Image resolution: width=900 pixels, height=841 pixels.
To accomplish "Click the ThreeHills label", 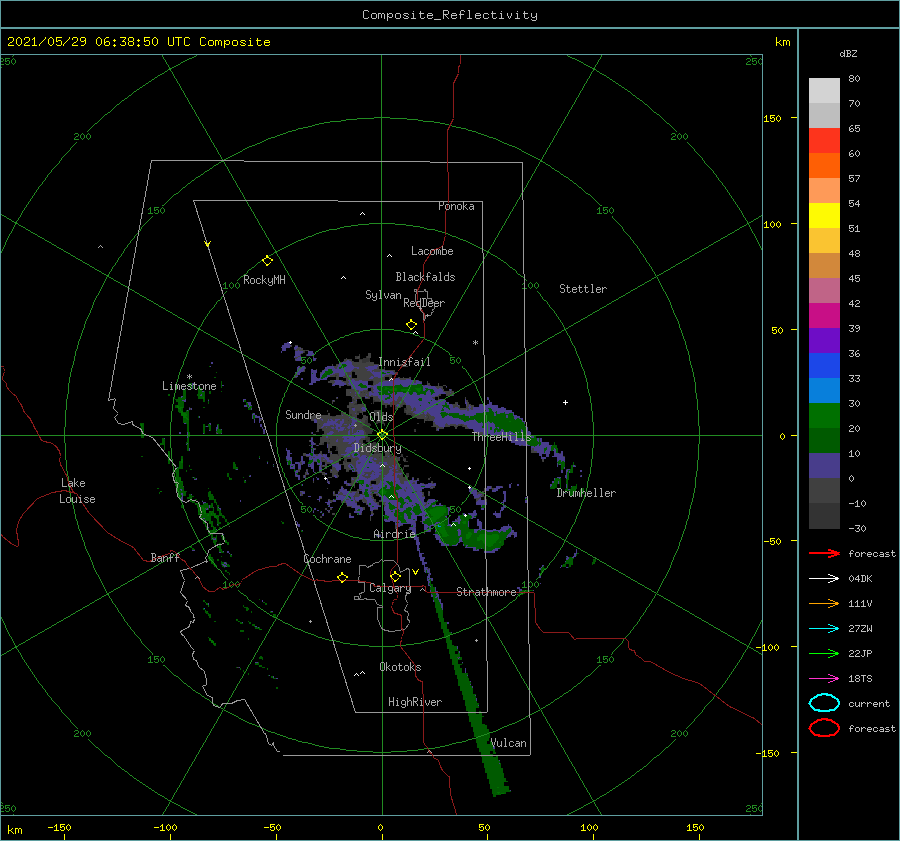I will coord(502,437).
